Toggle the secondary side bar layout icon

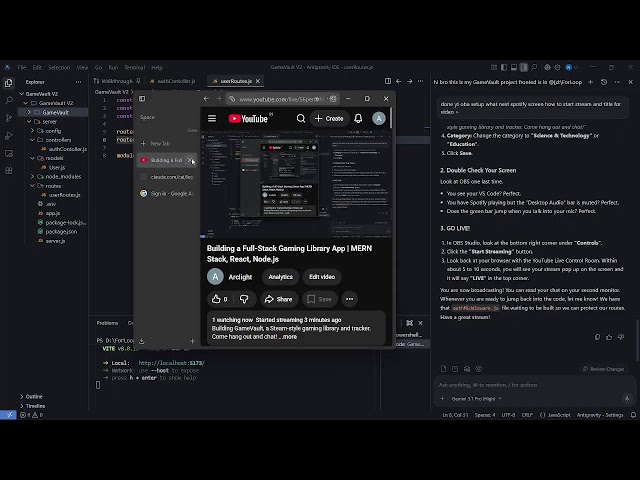[x=524, y=67]
